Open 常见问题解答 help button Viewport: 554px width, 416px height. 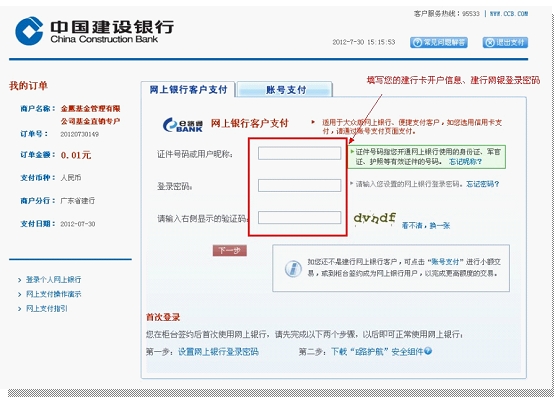tap(439, 42)
